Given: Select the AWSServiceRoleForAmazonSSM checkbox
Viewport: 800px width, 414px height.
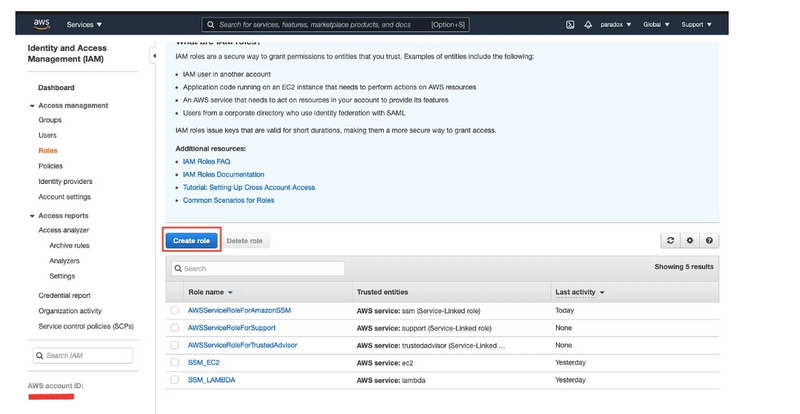Looking at the screenshot, I should click(x=175, y=311).
